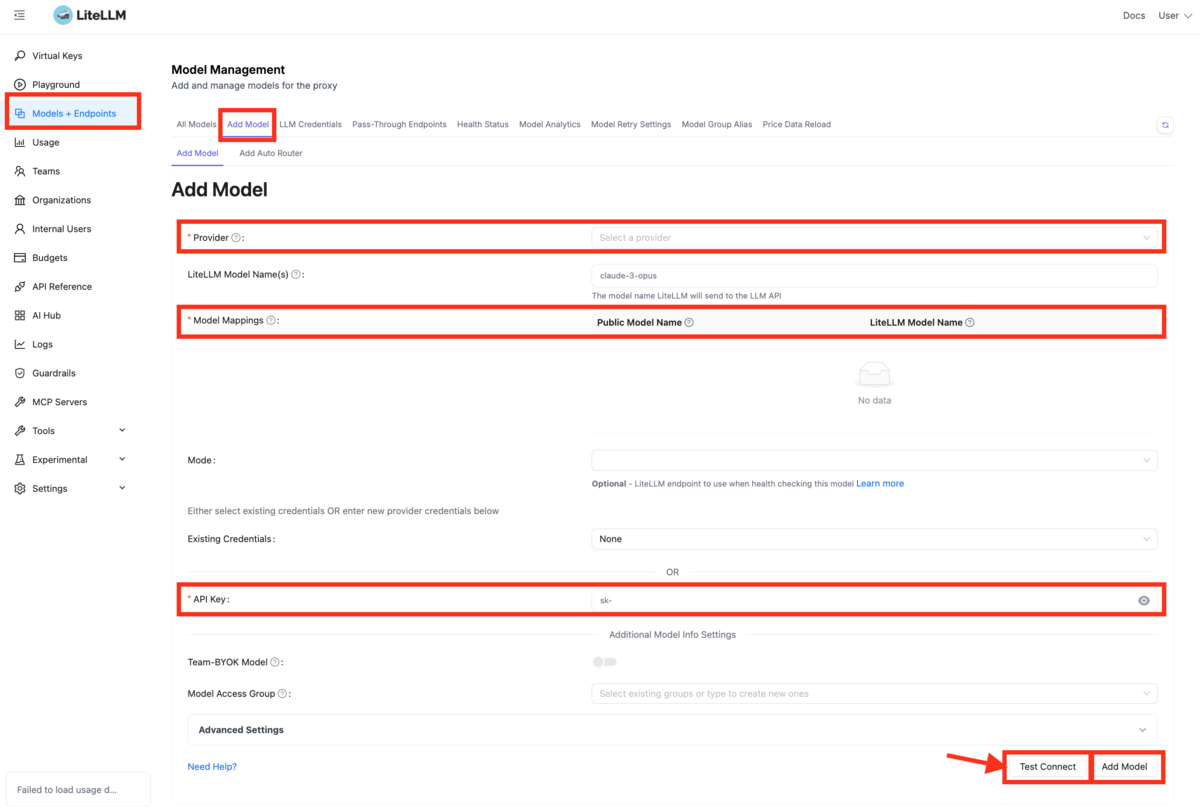Open Playground via its sidebar icon
Image resolution: width=1200 pixels, height=807 pixels.
(x=20, y=85)
